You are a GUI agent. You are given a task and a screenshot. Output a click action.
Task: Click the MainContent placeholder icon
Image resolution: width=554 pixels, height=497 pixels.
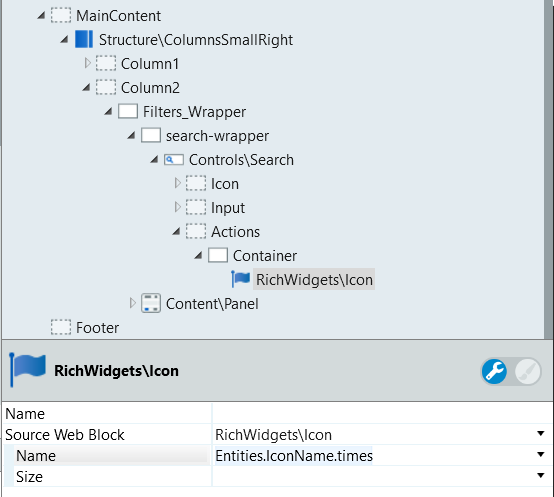pos(61,16)
